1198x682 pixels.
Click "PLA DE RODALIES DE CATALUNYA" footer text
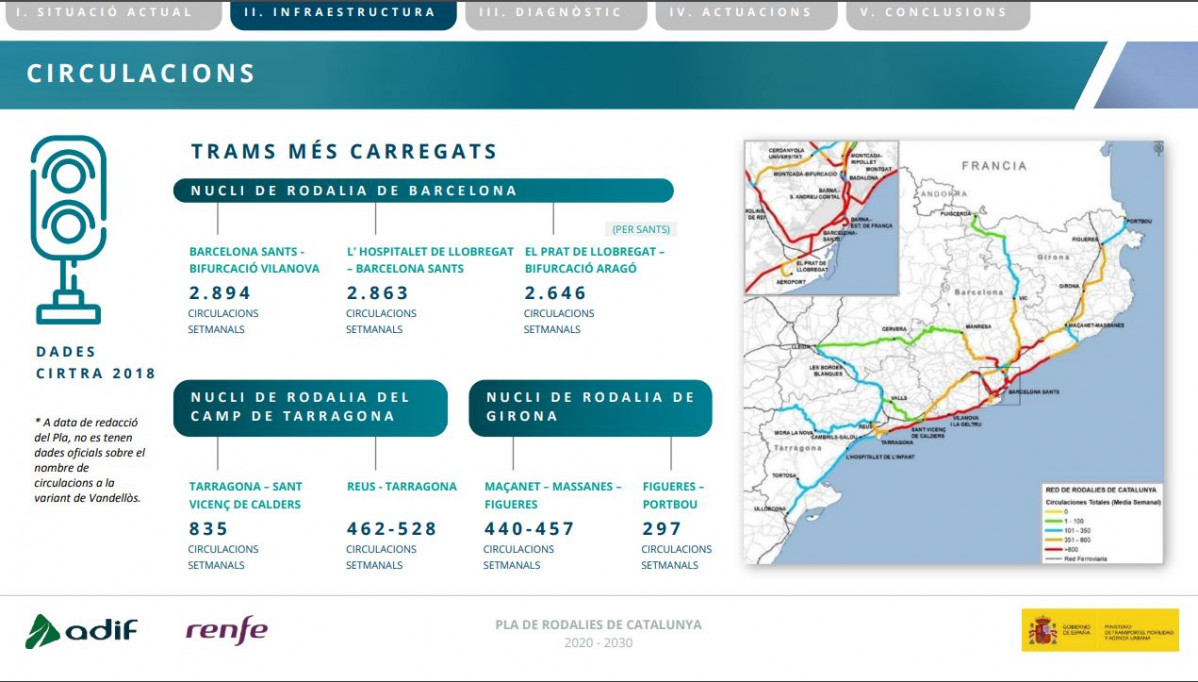598,624
